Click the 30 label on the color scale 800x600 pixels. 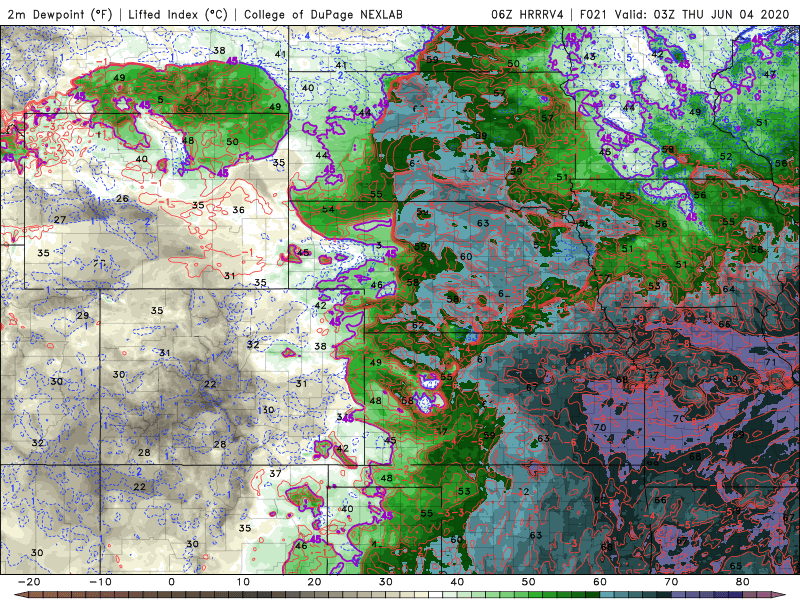(x=386, y=582)
